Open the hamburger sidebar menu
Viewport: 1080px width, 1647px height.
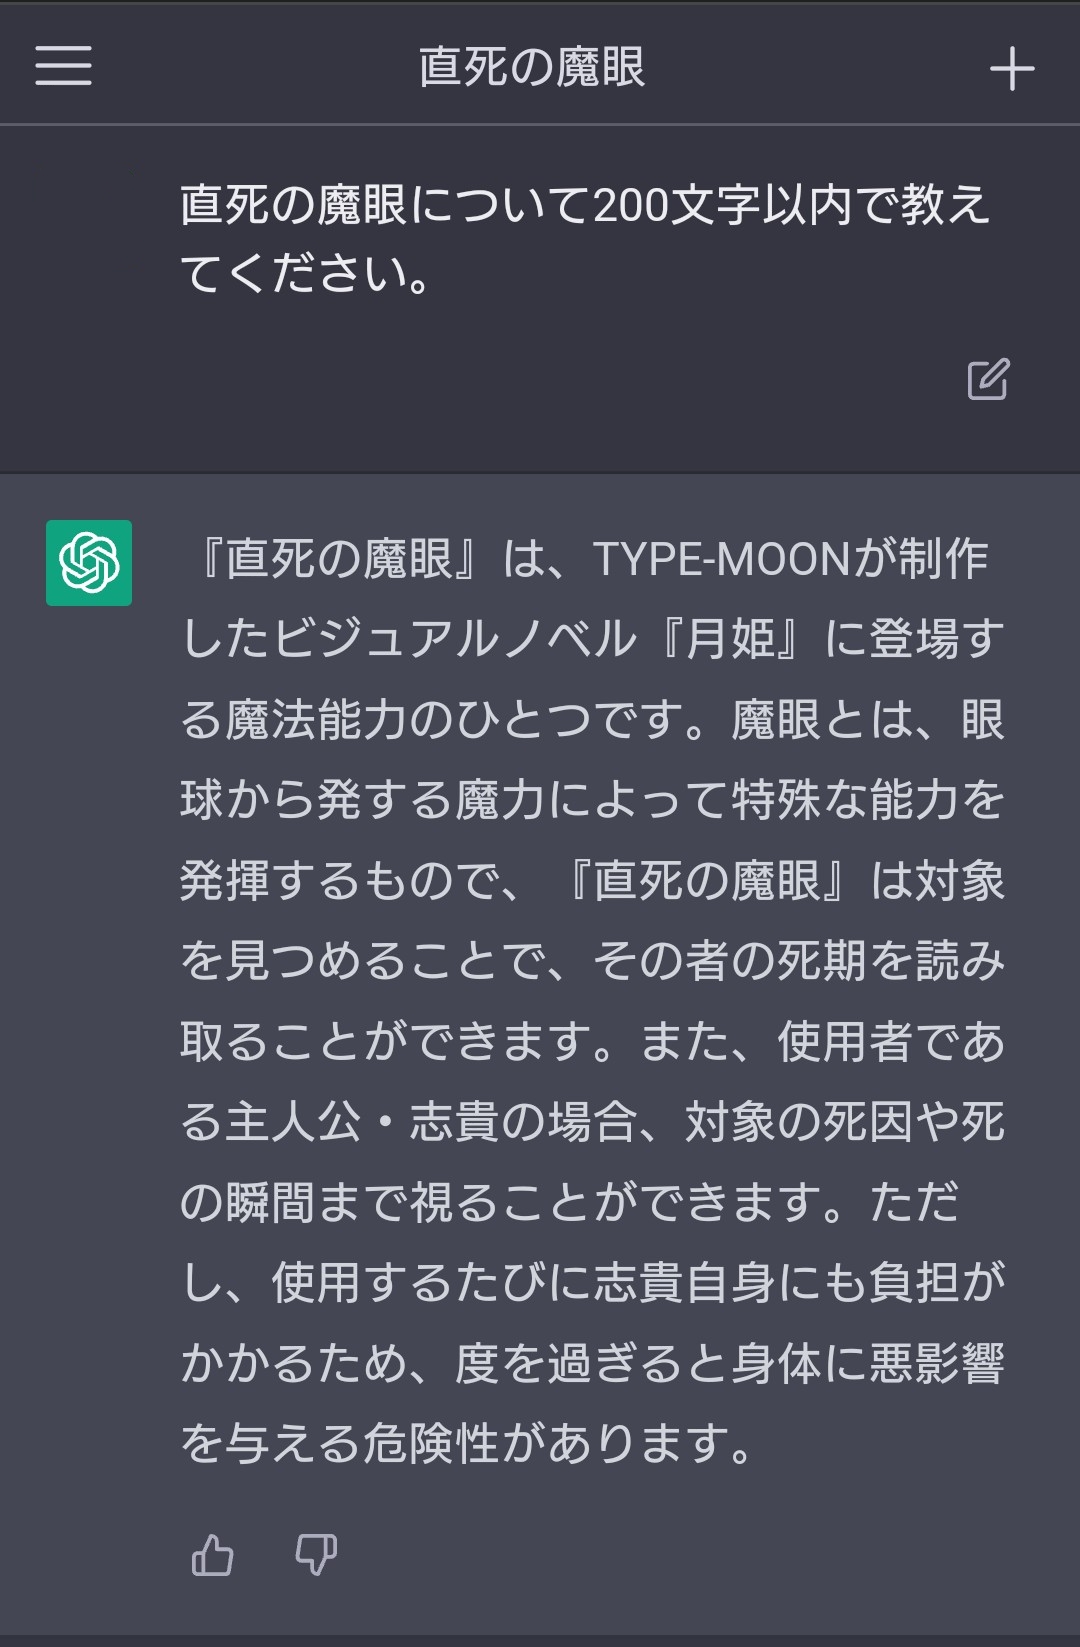(x=63, y=66)
